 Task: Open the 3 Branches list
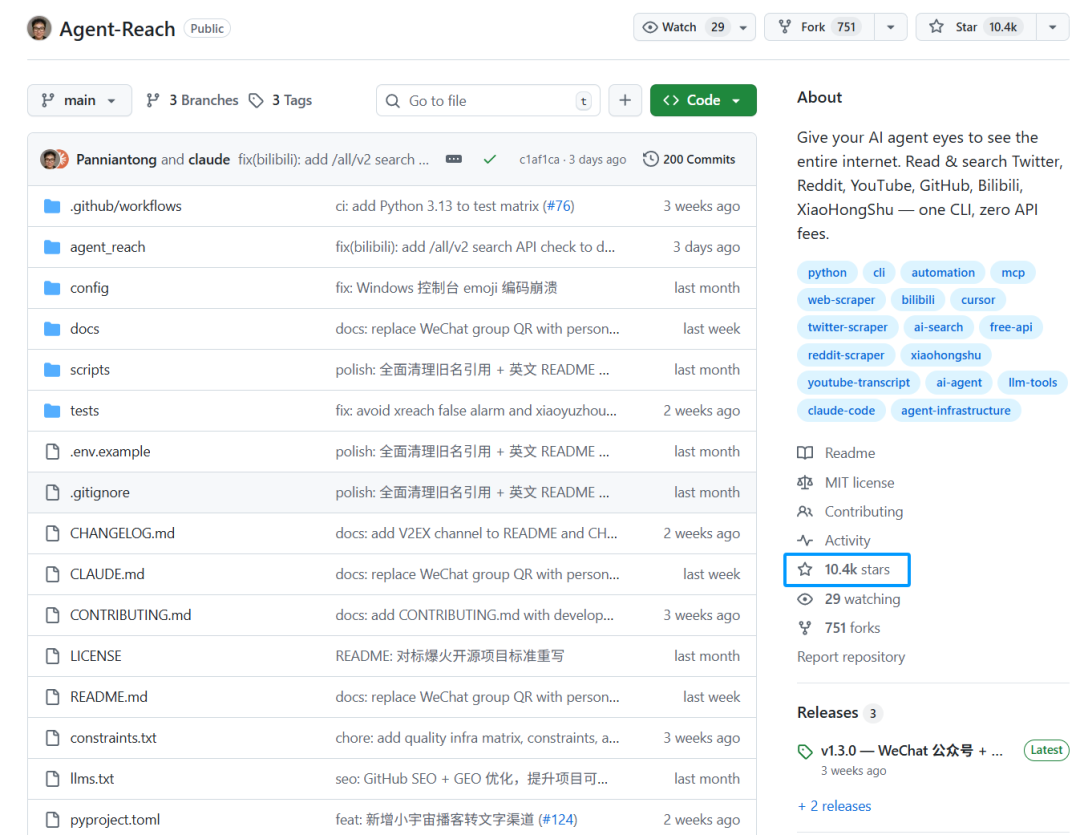pos(192,100)
